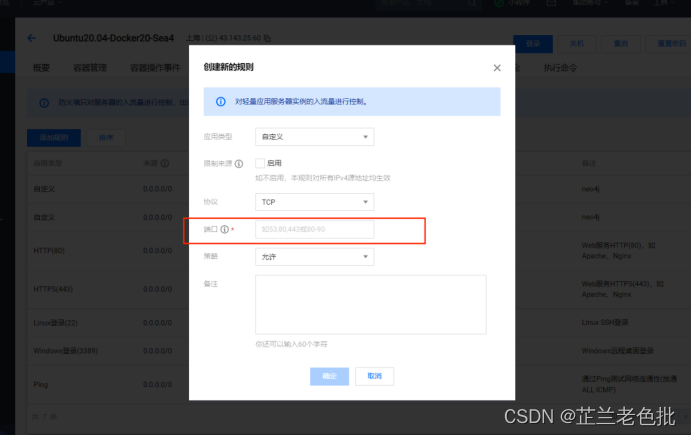
Task: Switch to the 容器管理 tab
Action: point(90,68)
